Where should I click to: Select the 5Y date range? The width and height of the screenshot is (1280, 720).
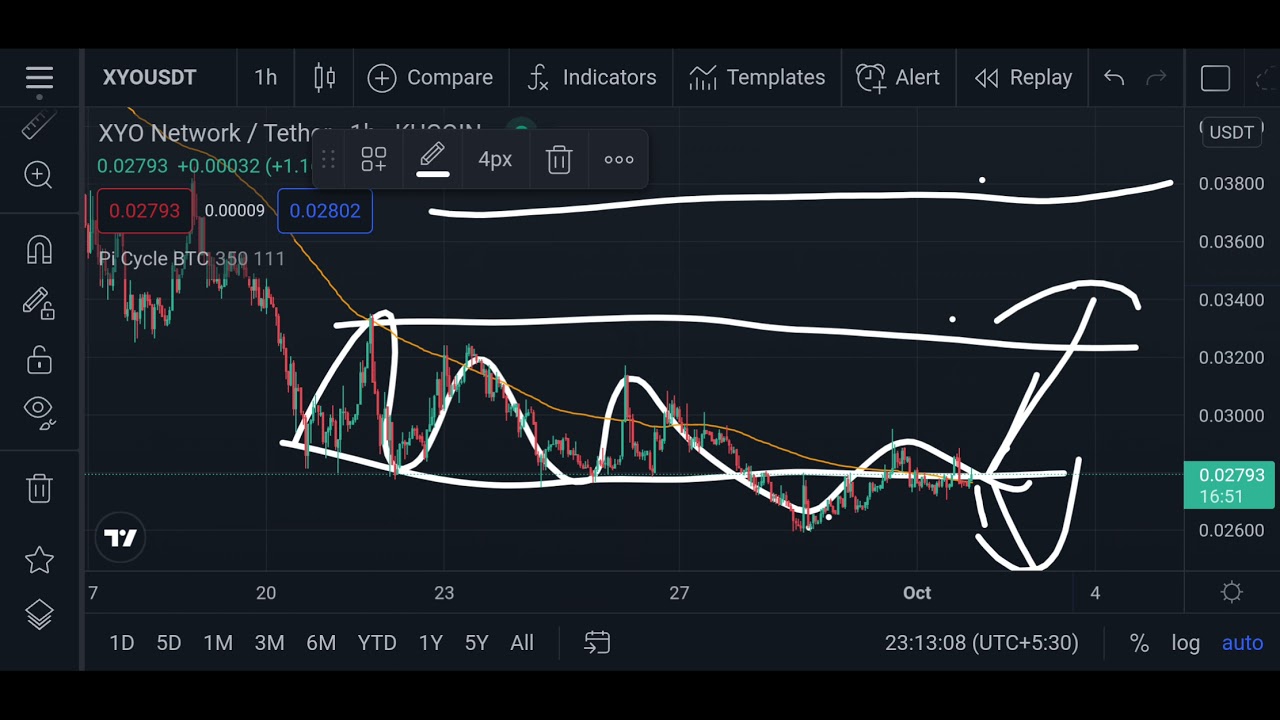point(476,643)
